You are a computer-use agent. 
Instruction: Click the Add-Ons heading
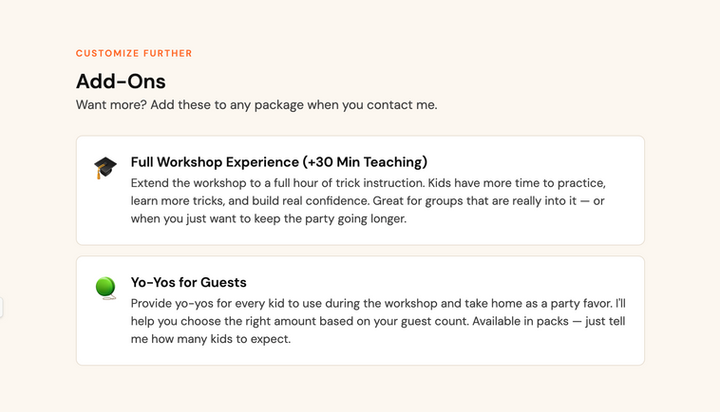[121, 81]
